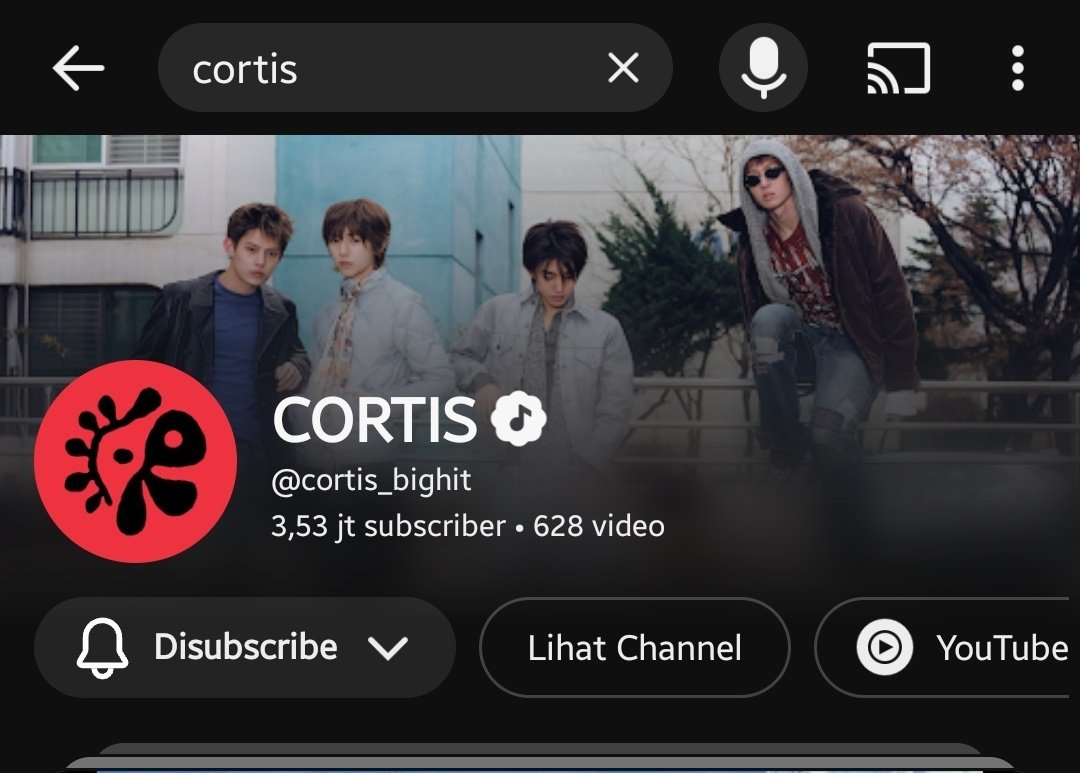
Task: Tap the CORTIS channel name
Action: click(375, 419)
